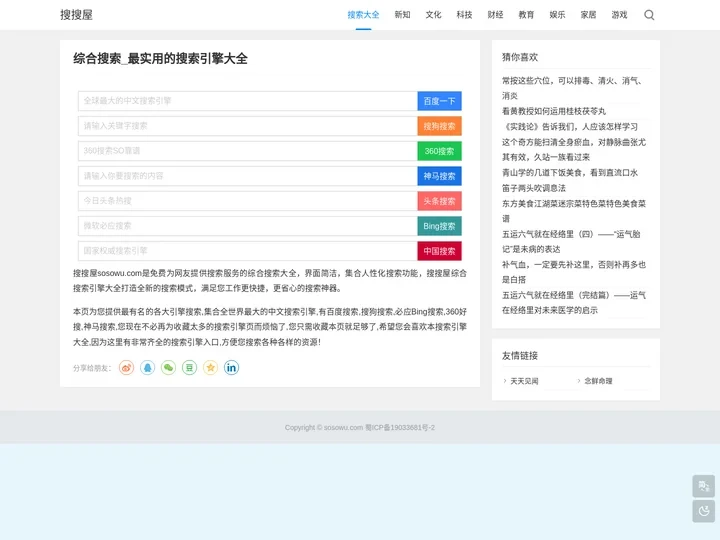The height and width of the screenshot is (540, 720).
Task: Focus the 360搜索SO靠谱 input field
Action: point(248,151)
